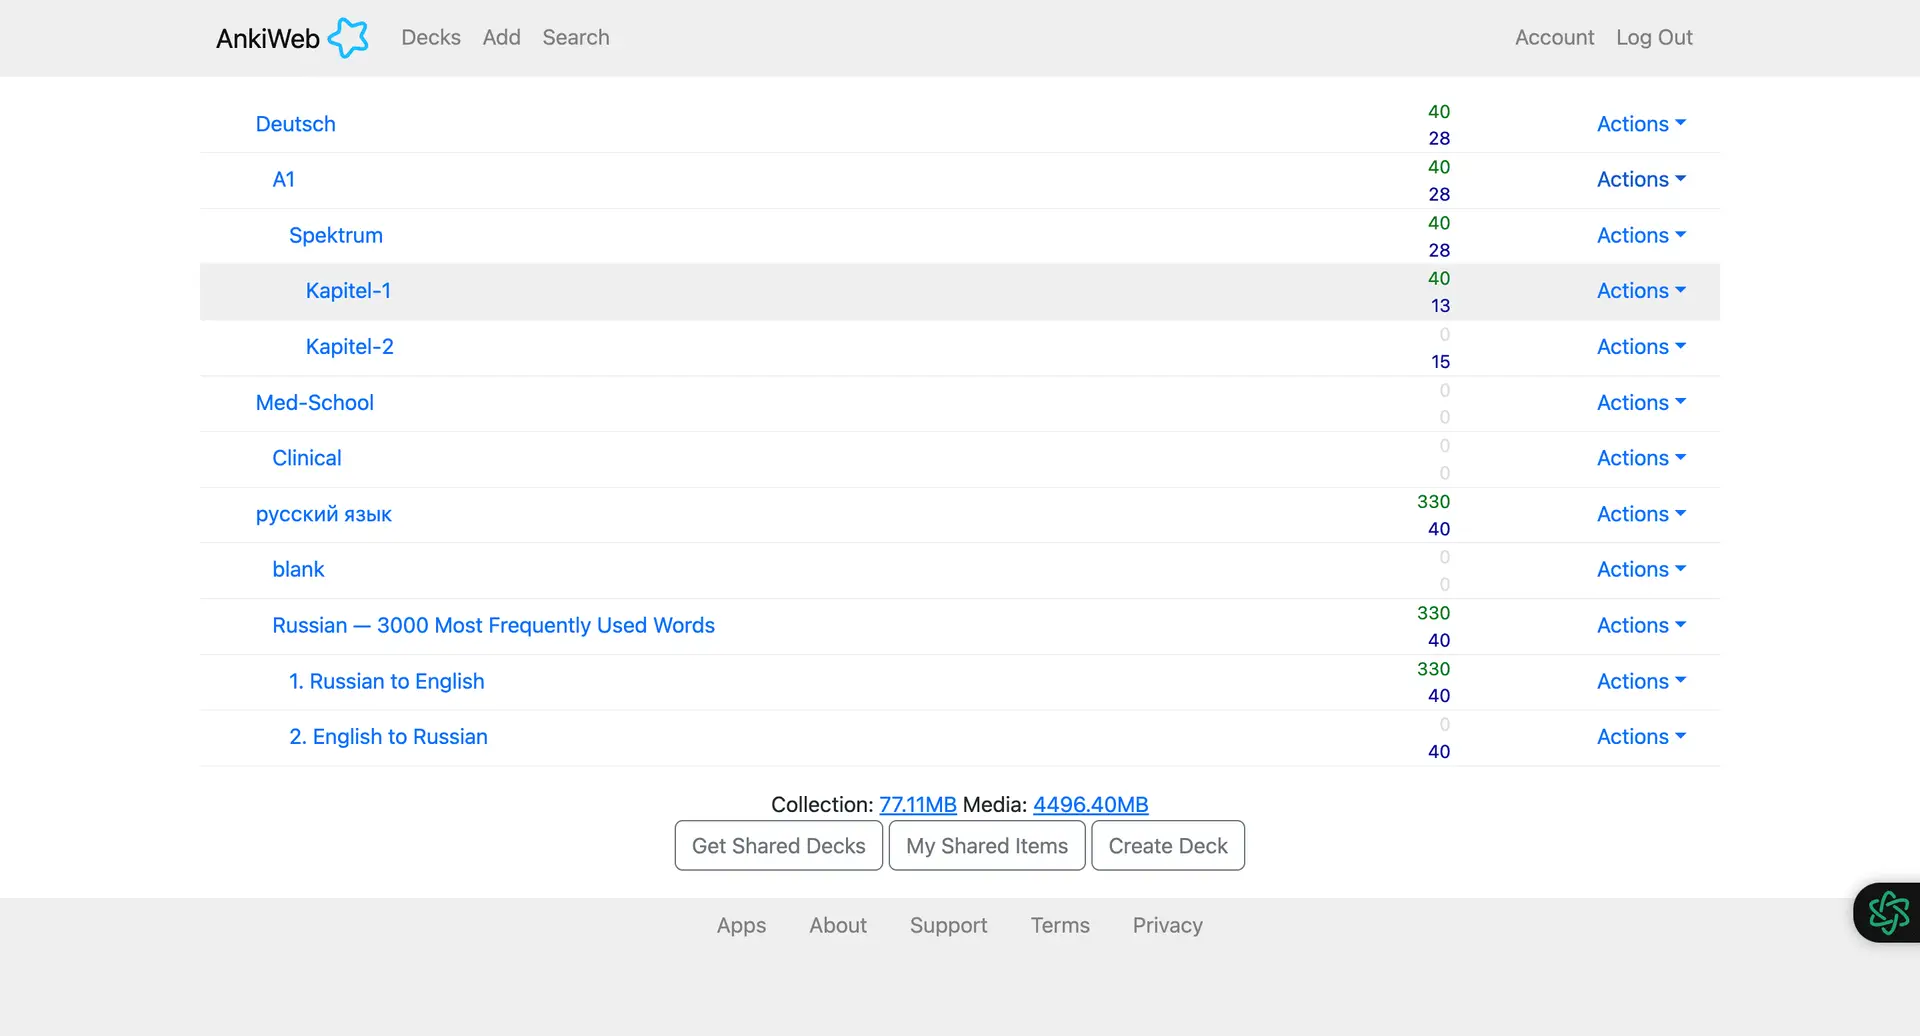Go to the Add page
Image resolution: width=1920 pixels, height=1036 pixels.
pos(501,37)
